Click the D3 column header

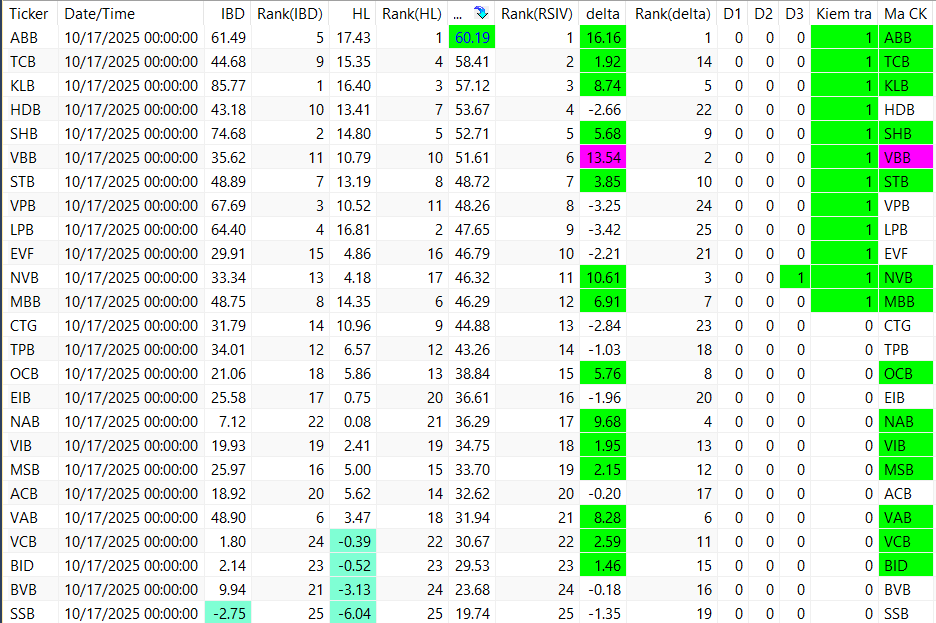(x=794, y=13)
